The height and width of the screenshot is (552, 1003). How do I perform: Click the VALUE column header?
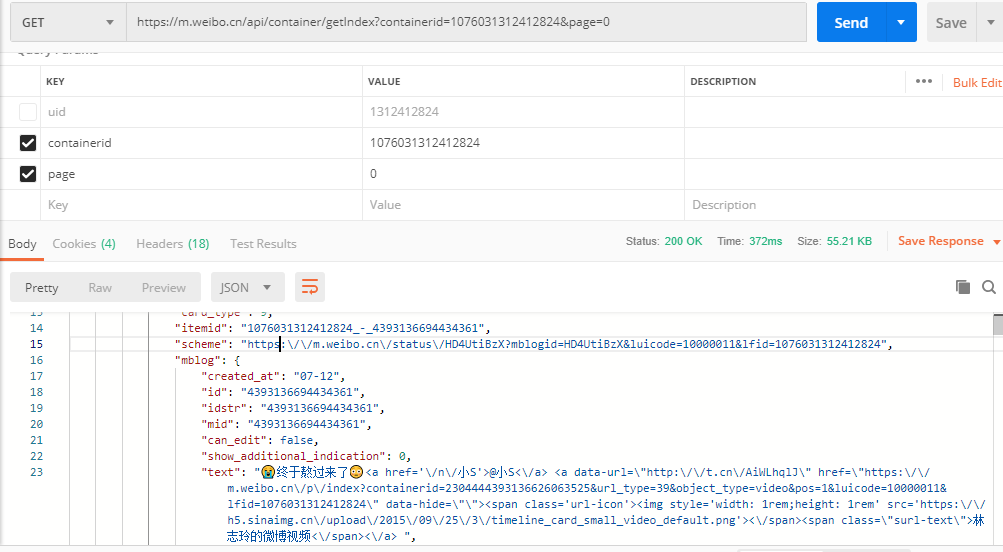click(x=384, y=82)
